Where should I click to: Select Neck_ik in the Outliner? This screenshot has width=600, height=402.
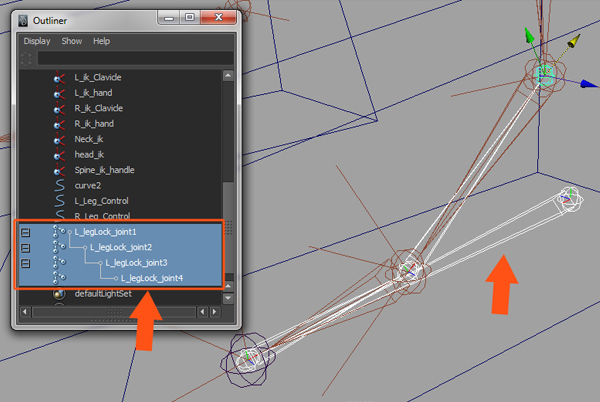tap(89, 139)
